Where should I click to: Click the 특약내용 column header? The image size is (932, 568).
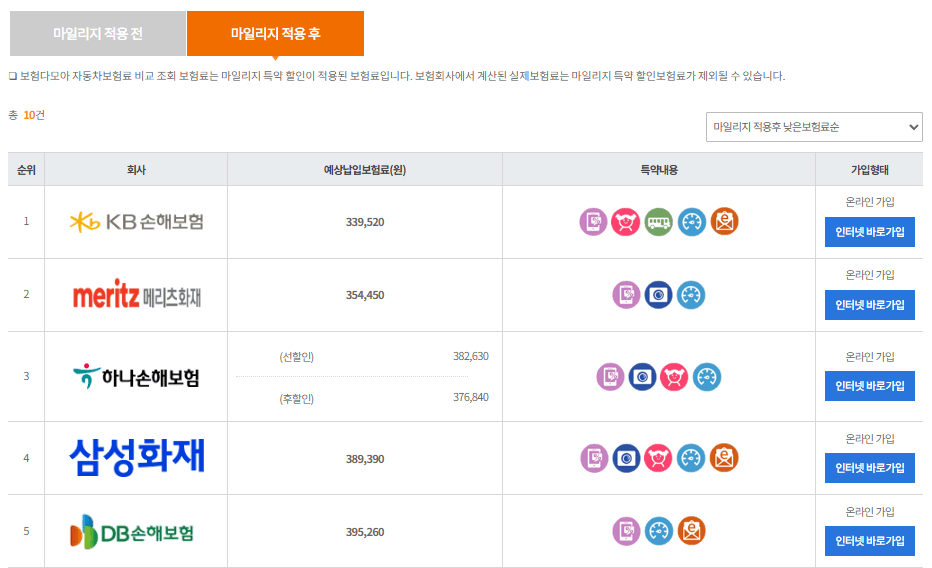pos(659,170)
